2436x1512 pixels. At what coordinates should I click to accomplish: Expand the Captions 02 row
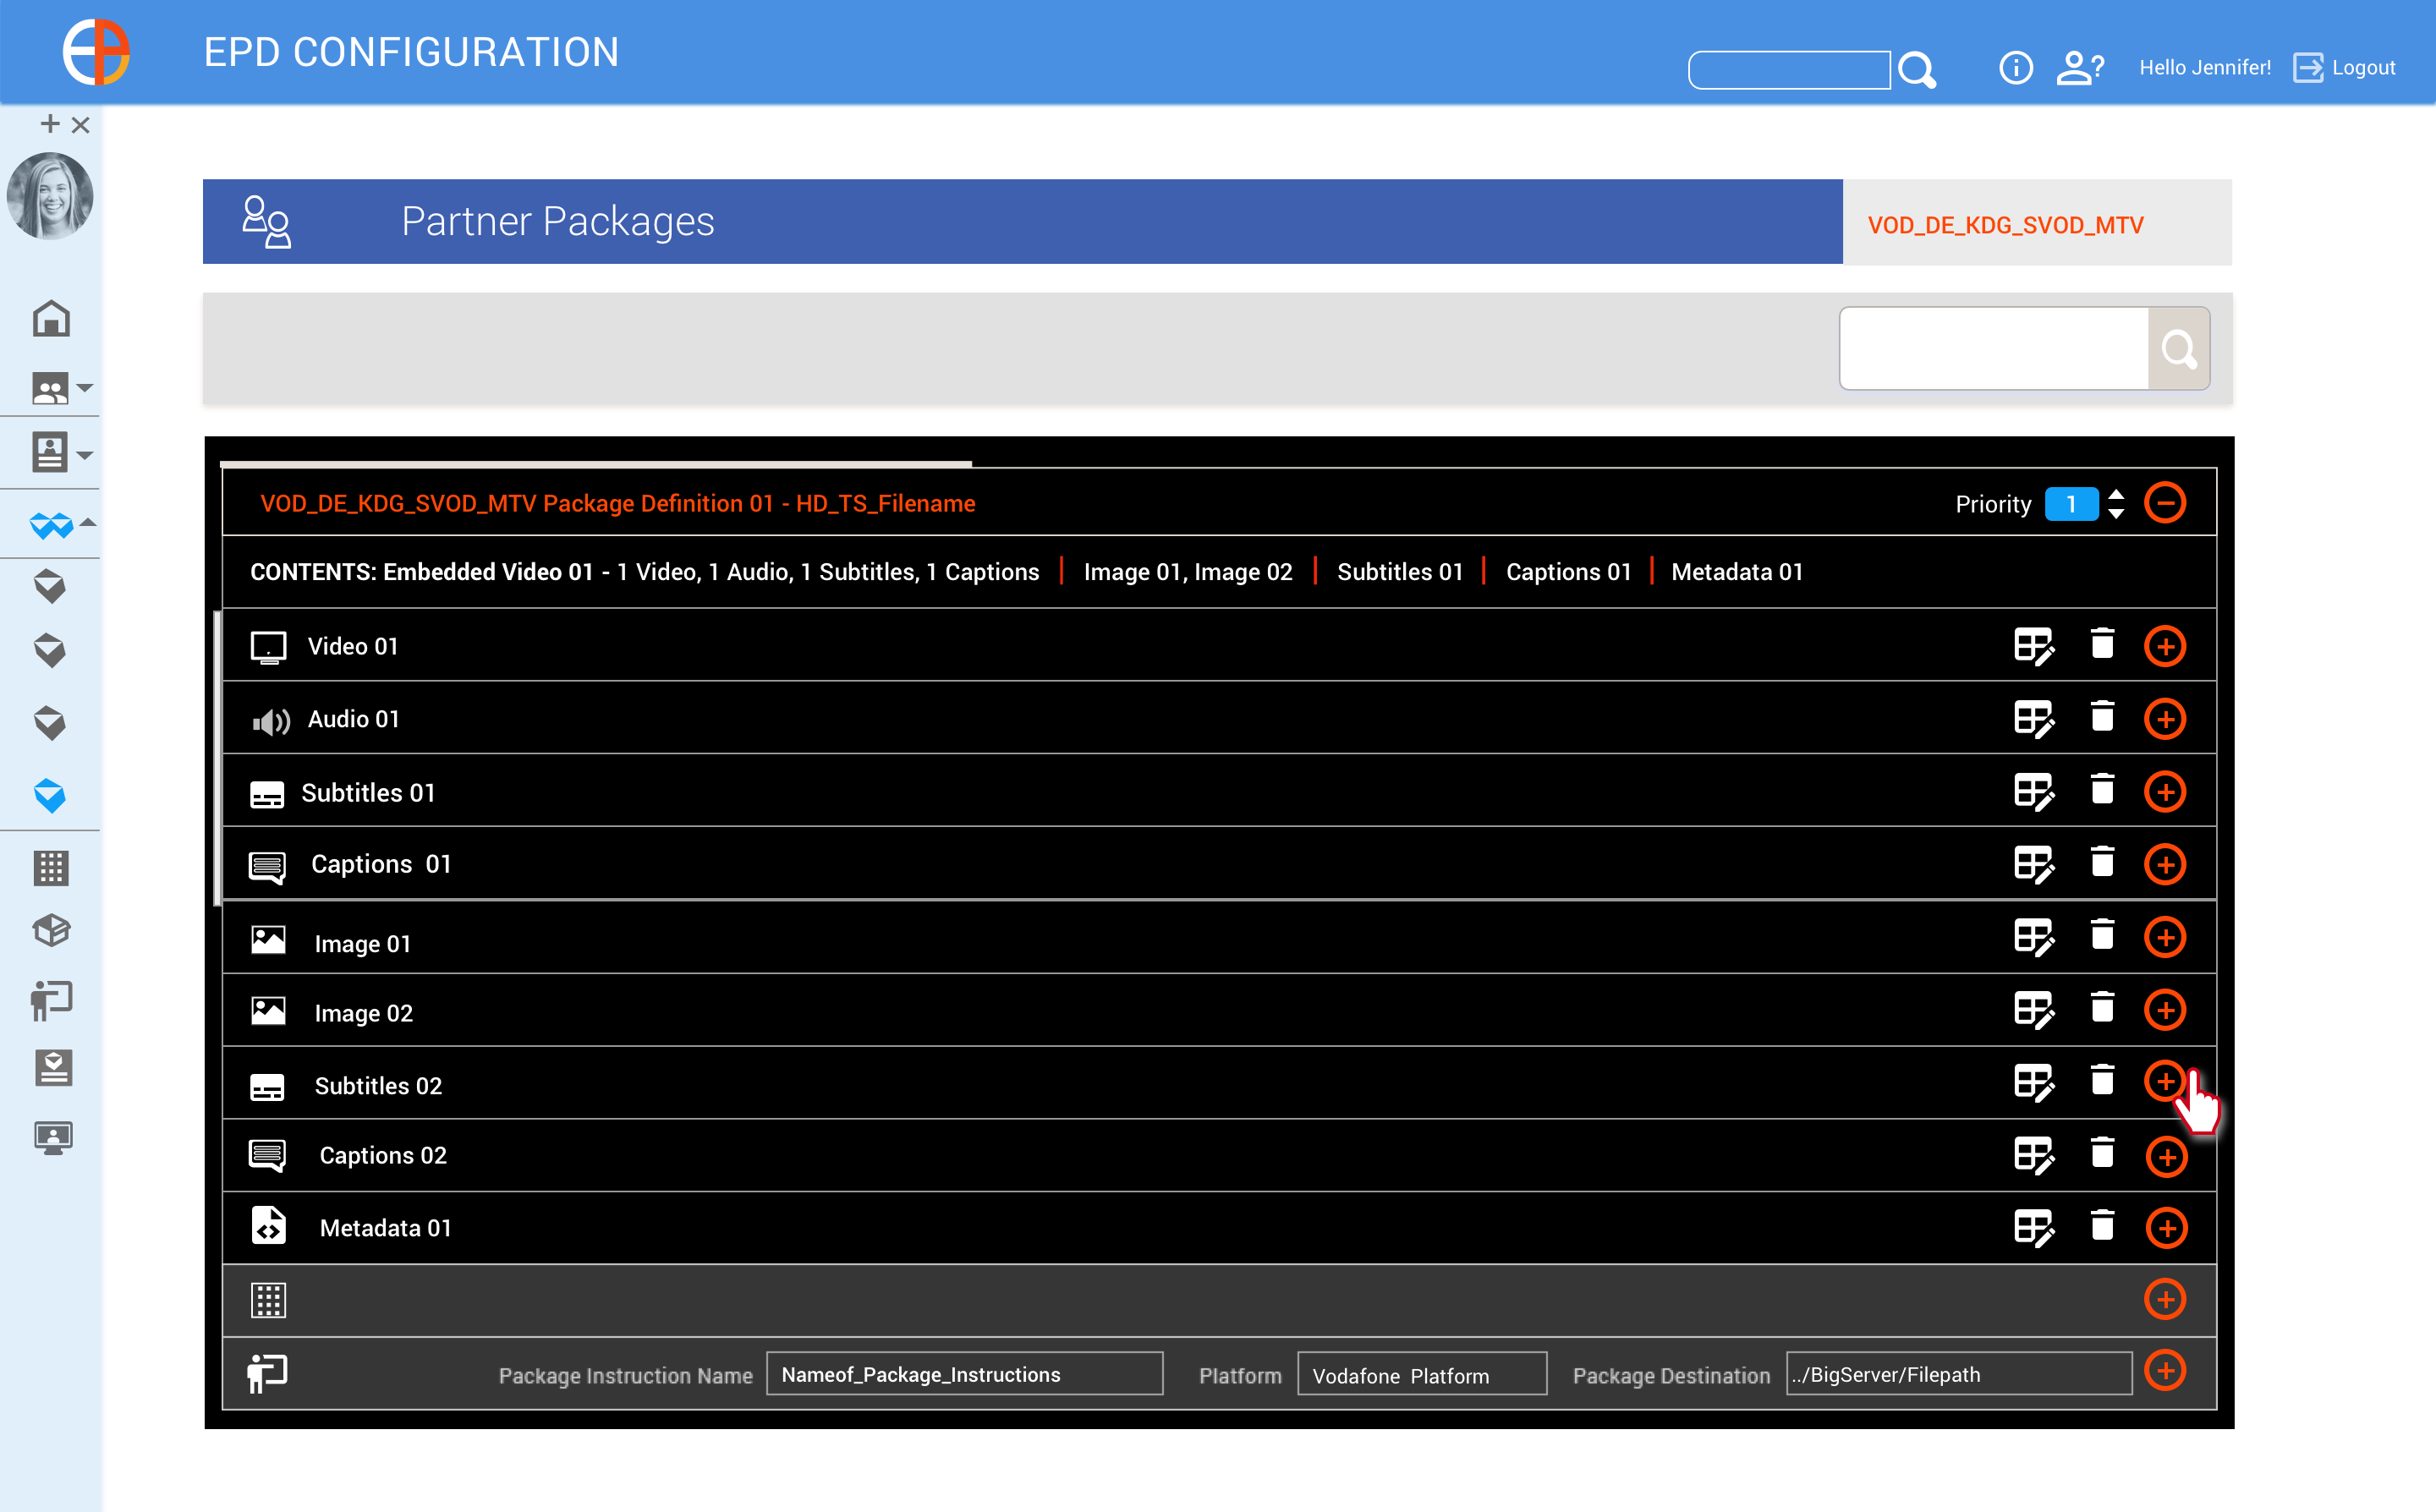coord(2166,1157)
